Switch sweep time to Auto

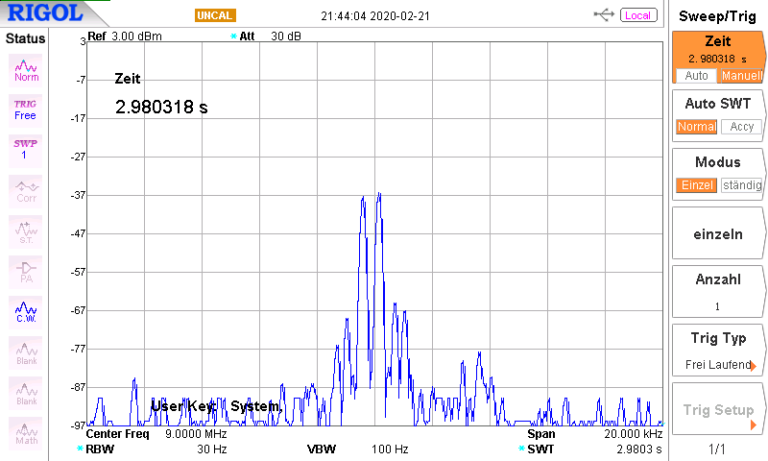pyautogui.click(x=695, y=76)
